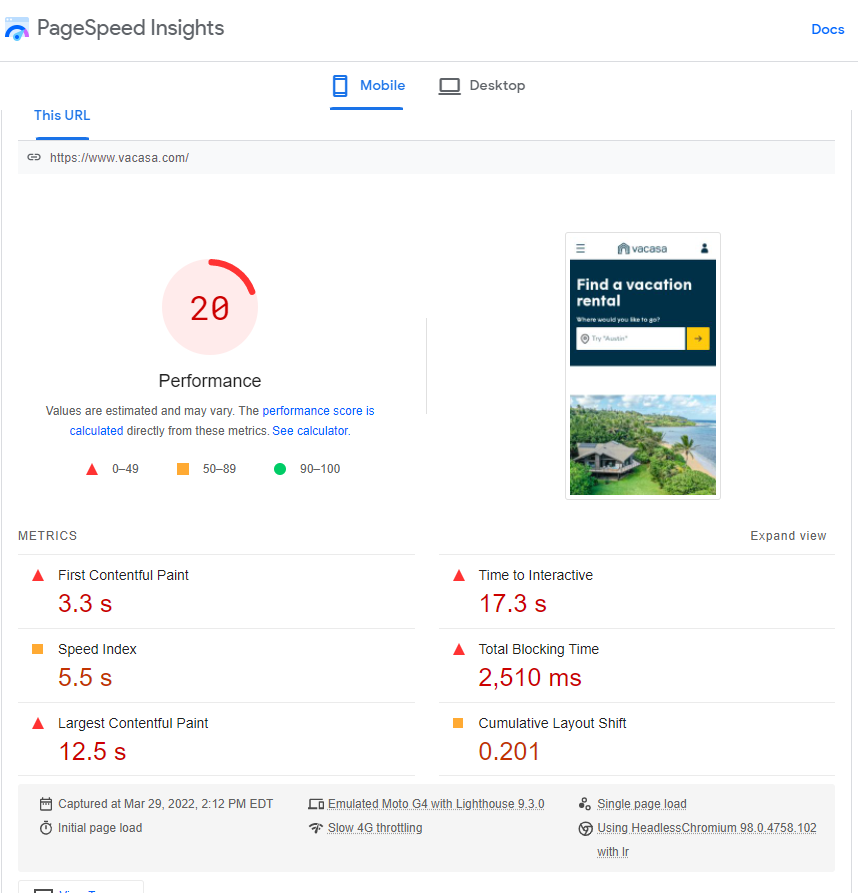Click the stopwatch icon next to Initial page load
Viewport: 858px width, 893px height.
point(46,828)
